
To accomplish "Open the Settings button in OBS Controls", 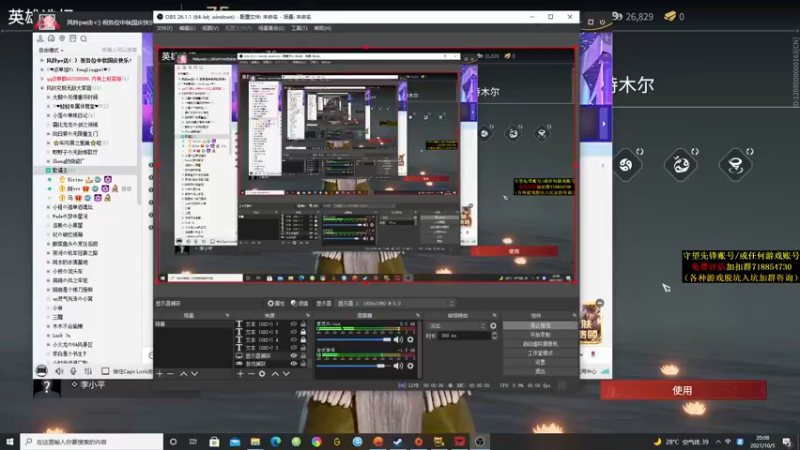I will pyautogui.click(x=540, y=362).
